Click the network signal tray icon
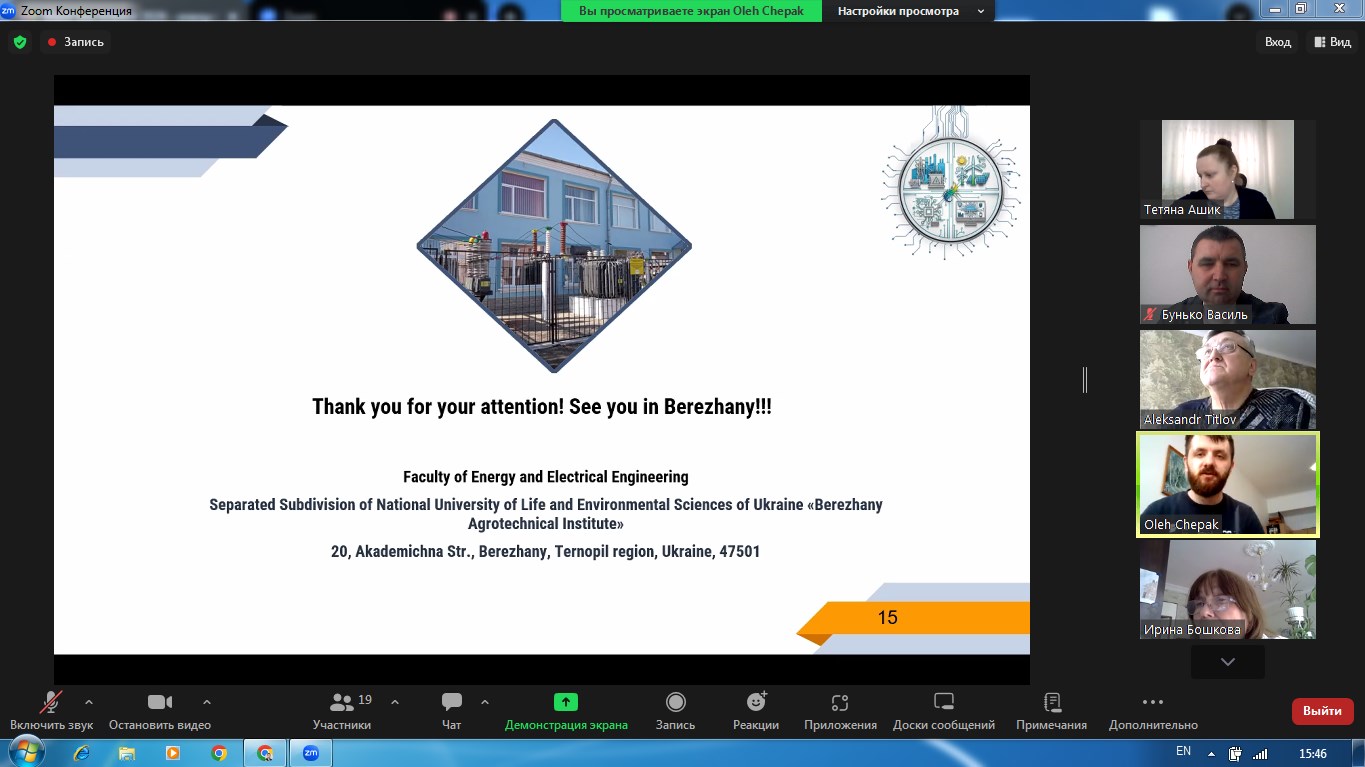Screen dimensions: 1365x767 (x=1260, y=754)
